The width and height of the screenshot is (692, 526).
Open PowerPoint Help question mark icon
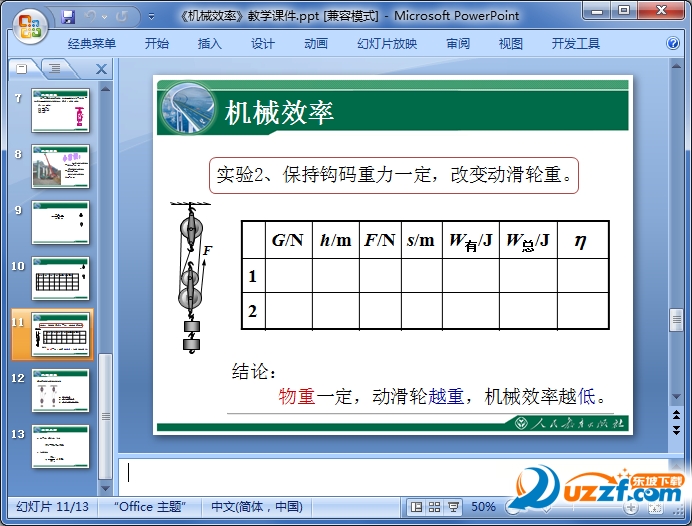pos(673,43)
